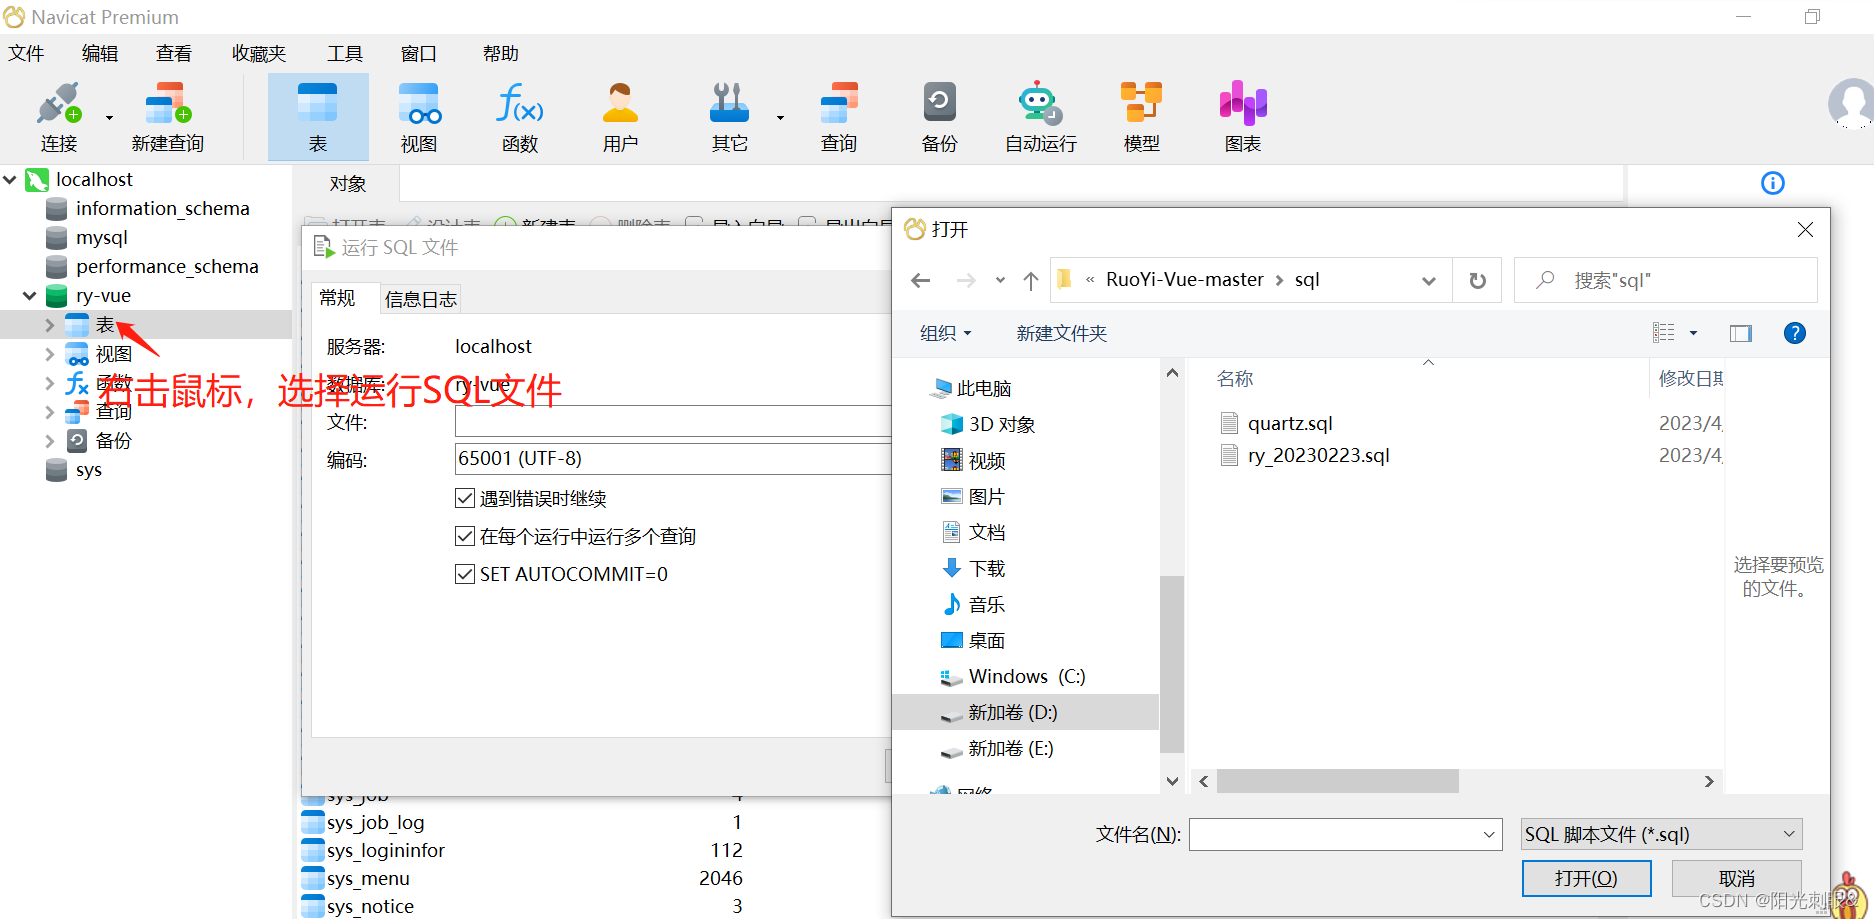Toggle SET AUTOCOMMIT=0 checkbox
Screen dimensions: 1874x919
[x=464, y=574]
